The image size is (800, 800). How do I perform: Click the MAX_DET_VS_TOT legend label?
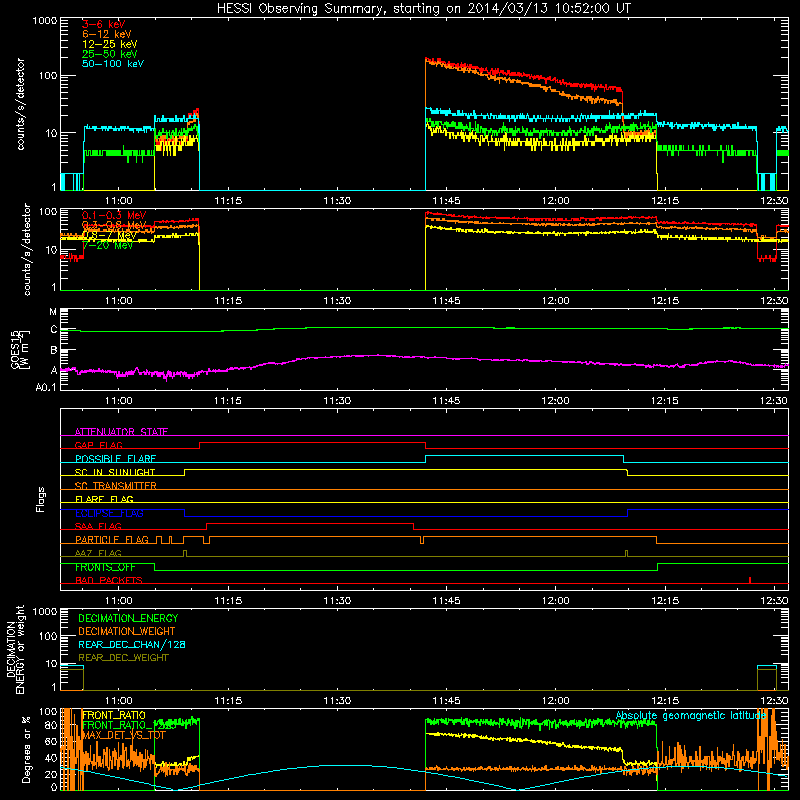pos(124,735)
